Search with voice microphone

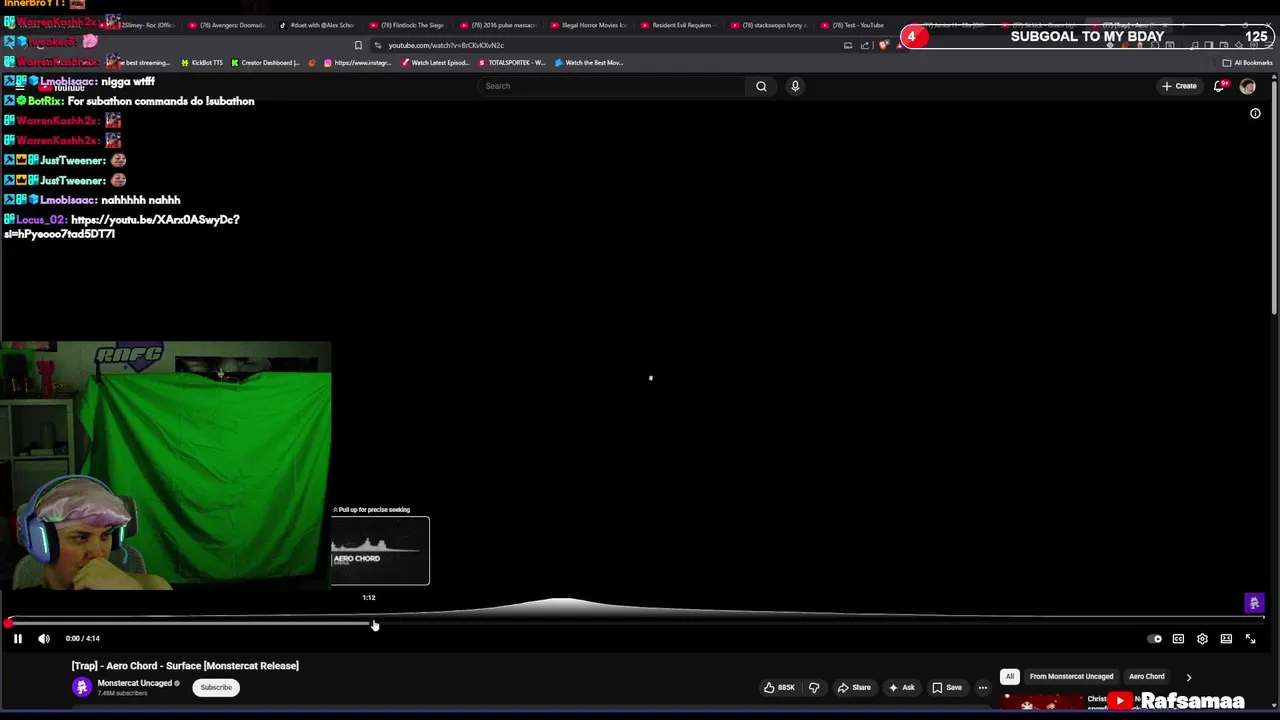(x=795, y=86)
